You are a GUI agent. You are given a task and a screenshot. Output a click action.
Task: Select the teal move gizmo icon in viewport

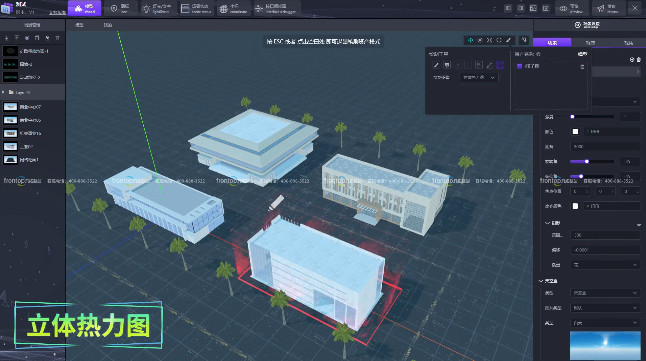(x=470, y=40)
